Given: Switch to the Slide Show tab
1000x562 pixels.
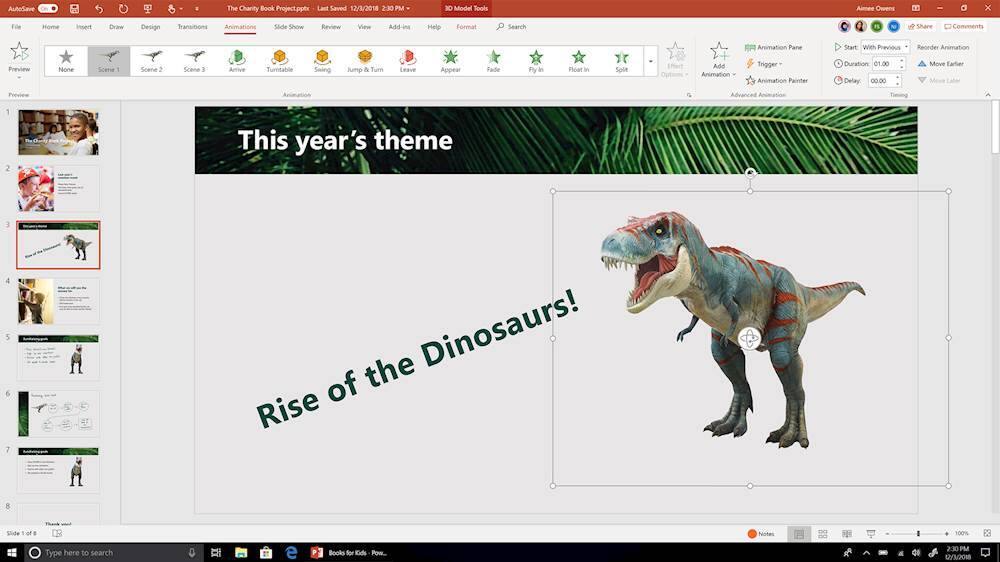Looking at the screenshot, I should (289, 27).
